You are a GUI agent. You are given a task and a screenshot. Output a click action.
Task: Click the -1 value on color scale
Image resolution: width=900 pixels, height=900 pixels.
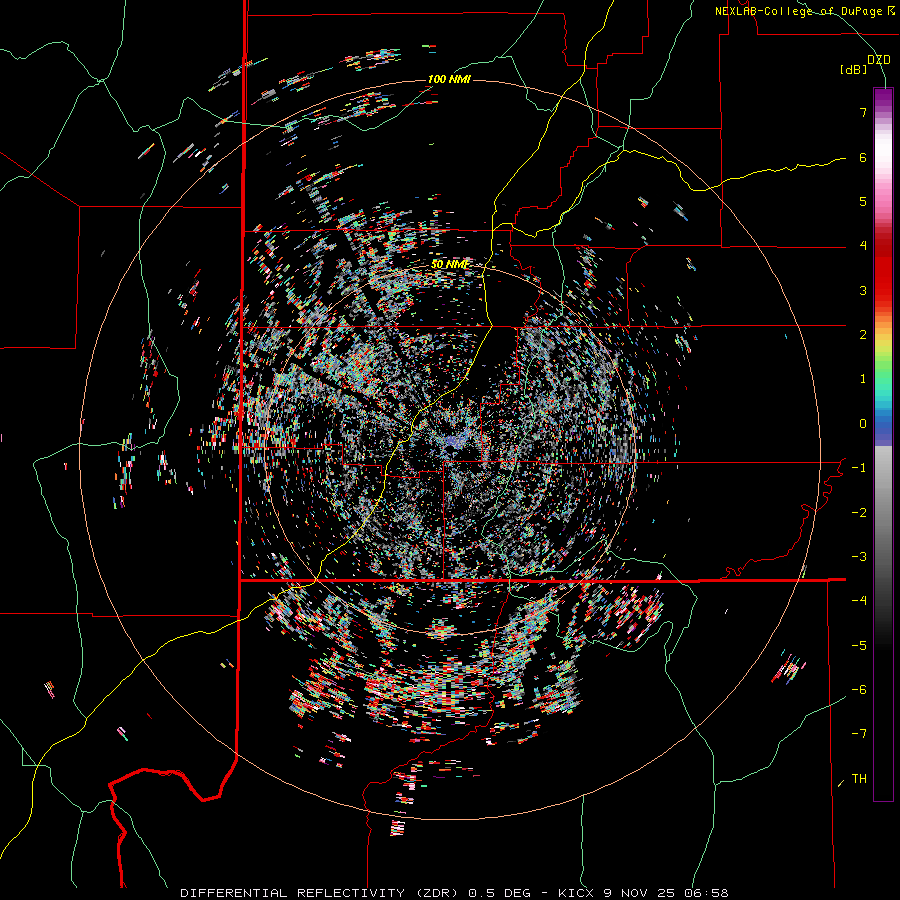(x=859, y=468)
